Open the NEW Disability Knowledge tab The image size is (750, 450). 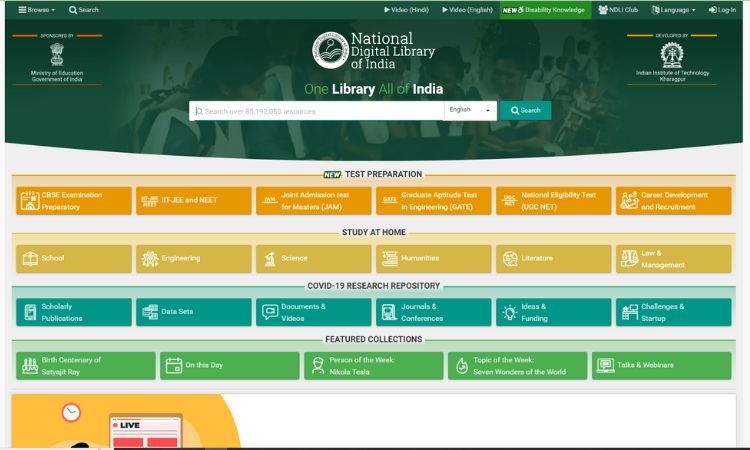(x=545, y=10)
